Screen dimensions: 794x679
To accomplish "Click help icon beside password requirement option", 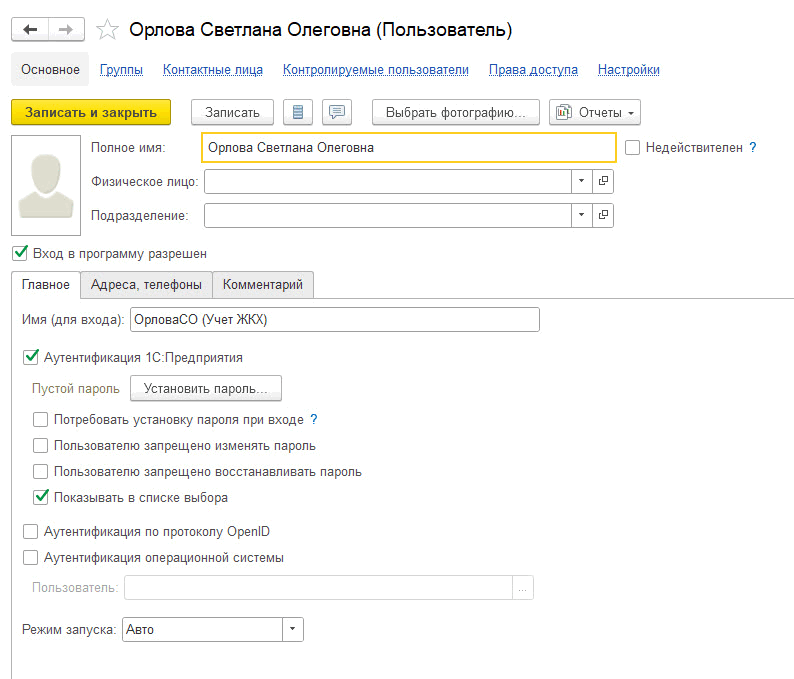I will point(313,419).
